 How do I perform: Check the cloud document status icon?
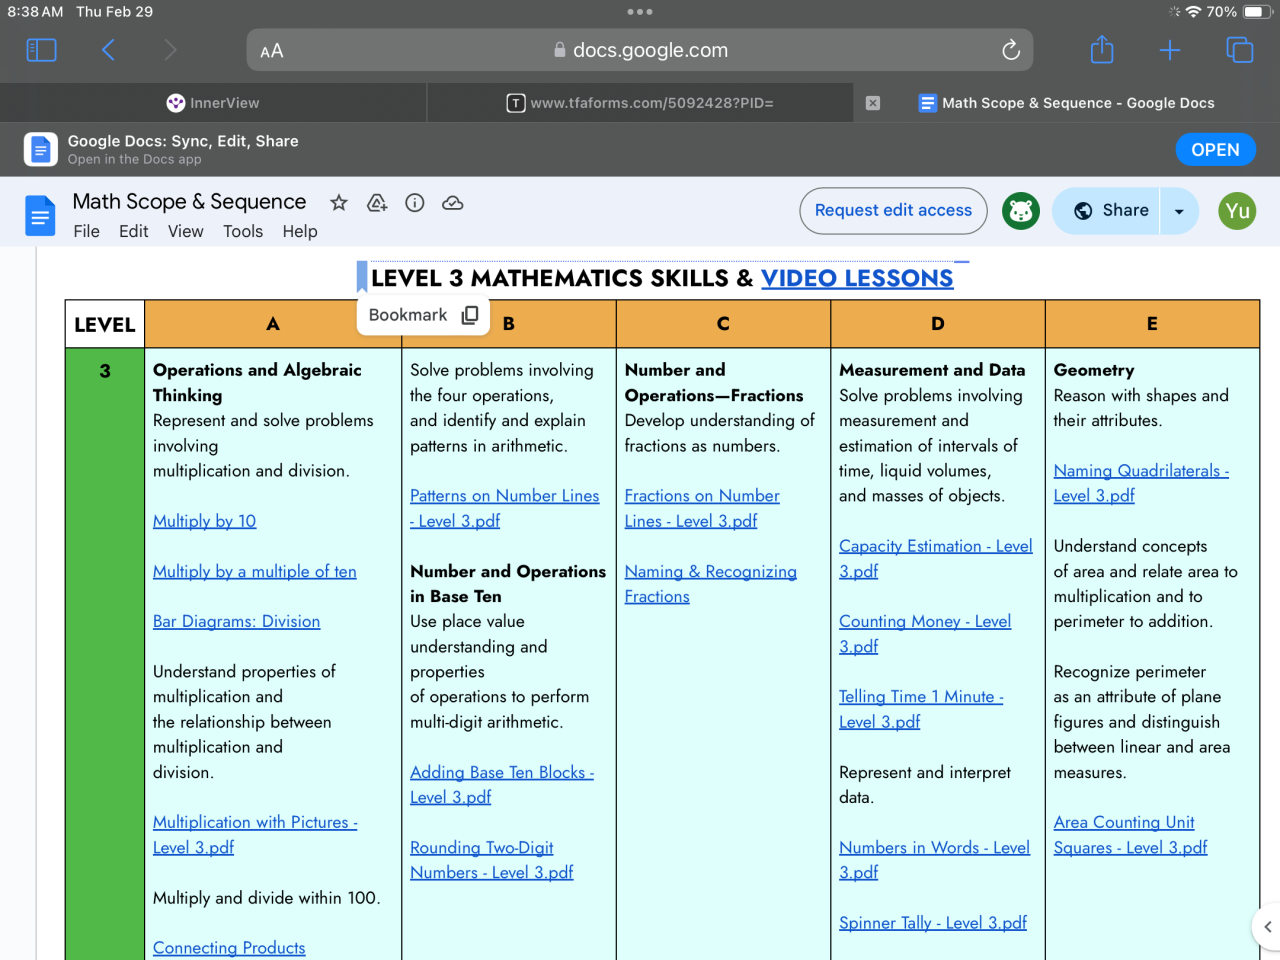453,203
